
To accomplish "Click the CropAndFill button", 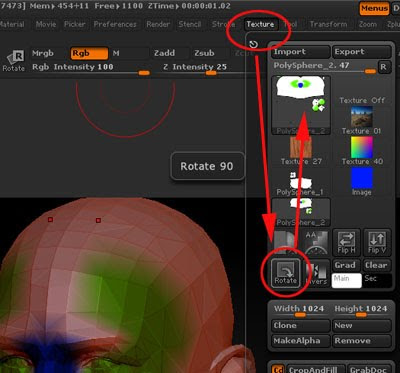I will point(315,369).
